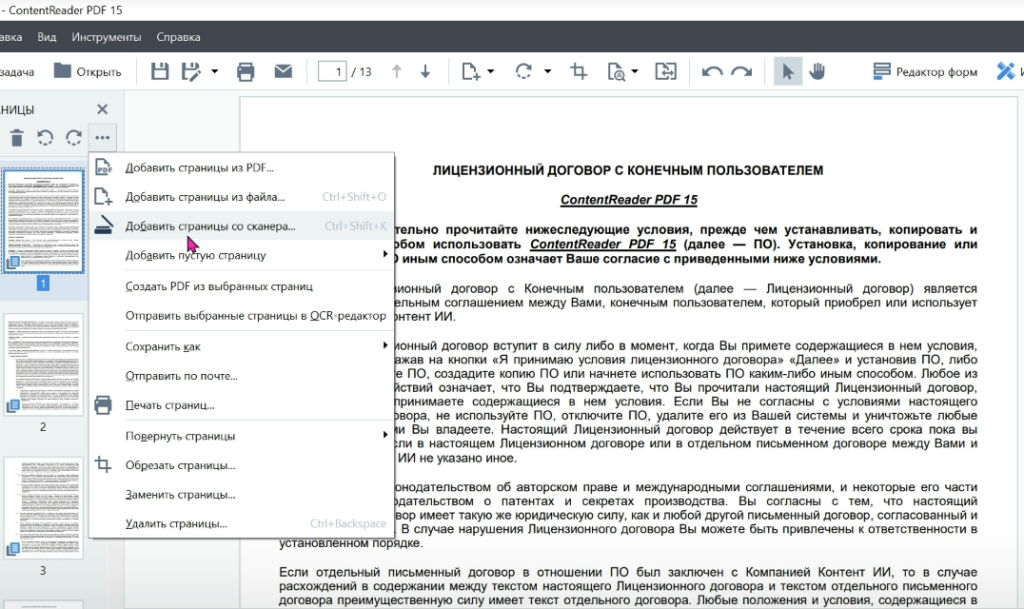Activate the selection arrow tool
The height and width of the screenshot is (609, 1024).
tap(787, 70)
